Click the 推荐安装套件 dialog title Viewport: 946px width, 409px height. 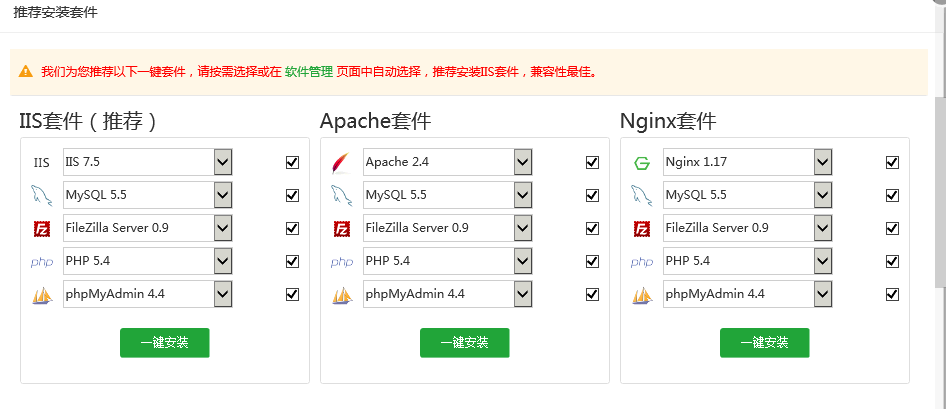tap(56, 13)
